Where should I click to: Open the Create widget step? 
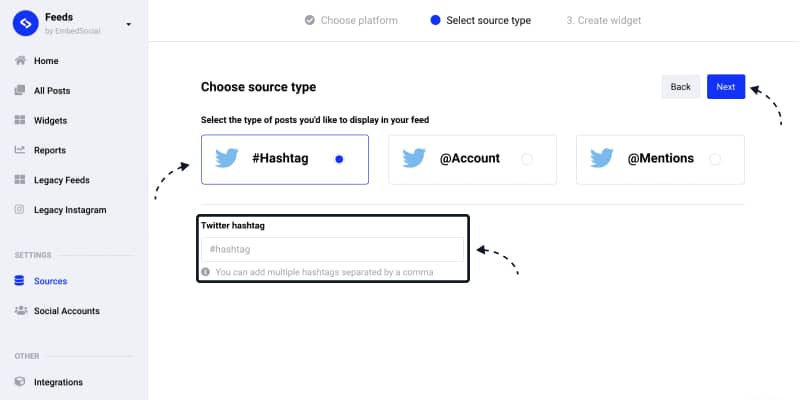[604, 20]
